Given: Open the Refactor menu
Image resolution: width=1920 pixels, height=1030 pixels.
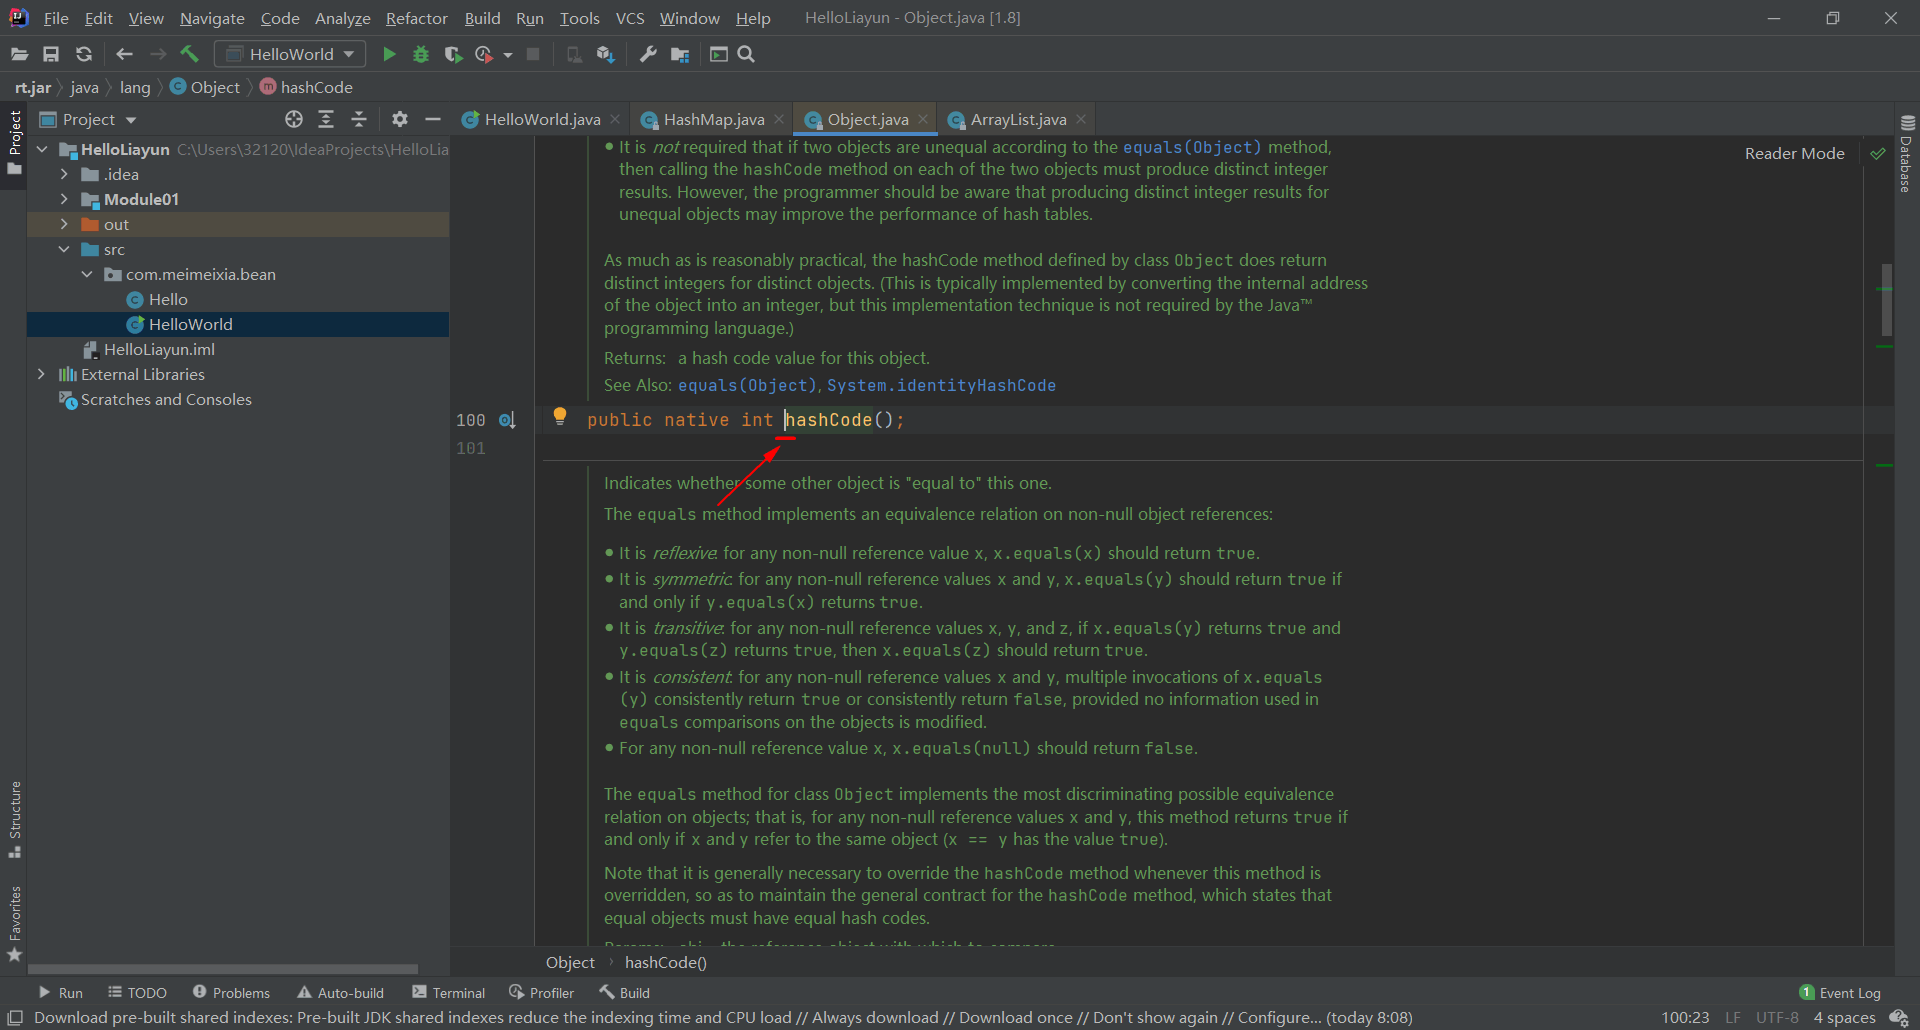Looking at the screenshot, I should point(416,18).
